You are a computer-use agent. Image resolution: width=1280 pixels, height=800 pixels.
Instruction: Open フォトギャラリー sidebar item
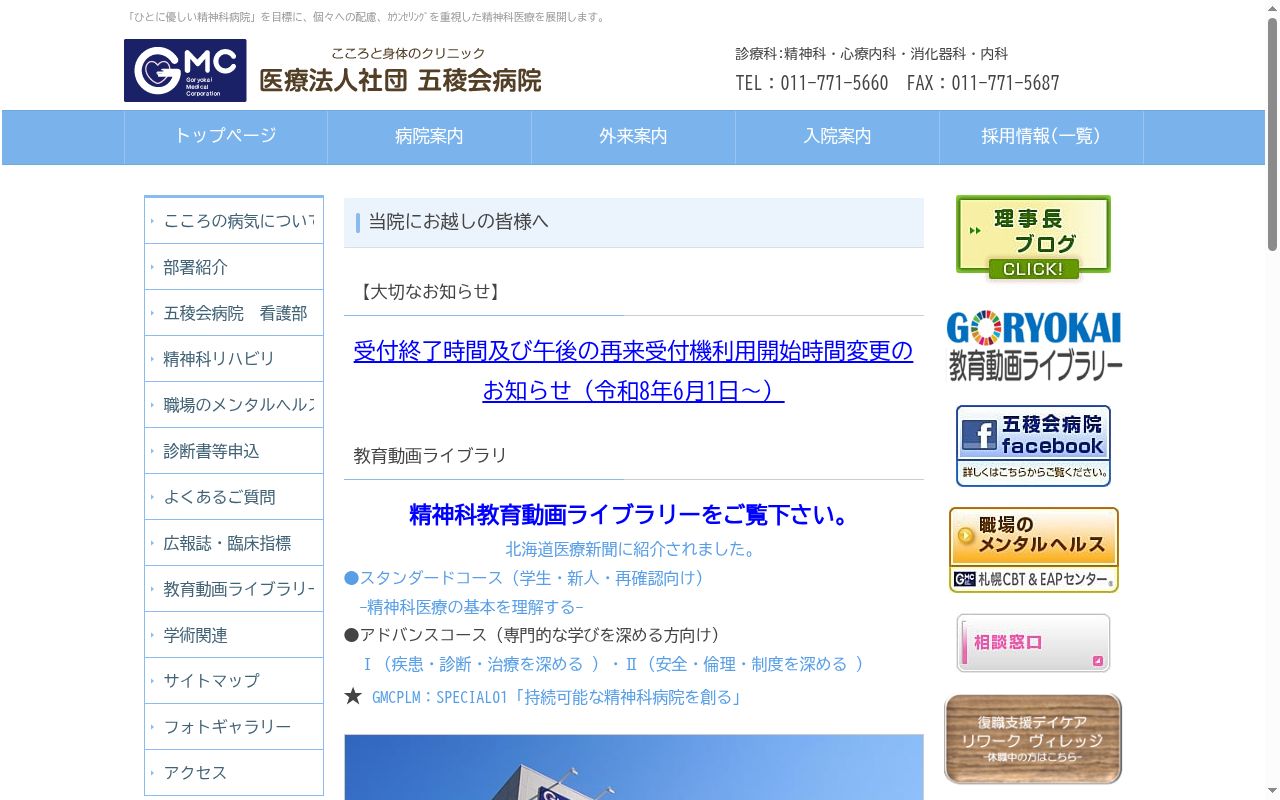pos(234,727)
